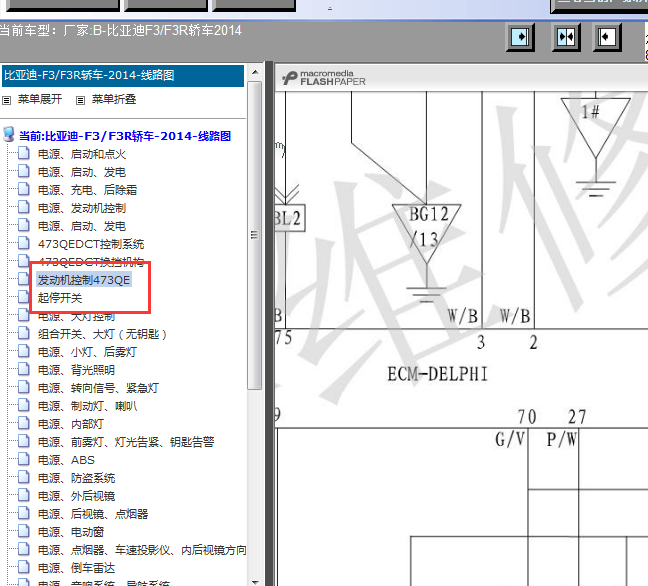Screen dimensions: 648x586
Task: Click the vertical scrollbar thumb in tree panel
Action: click(255, 235)
